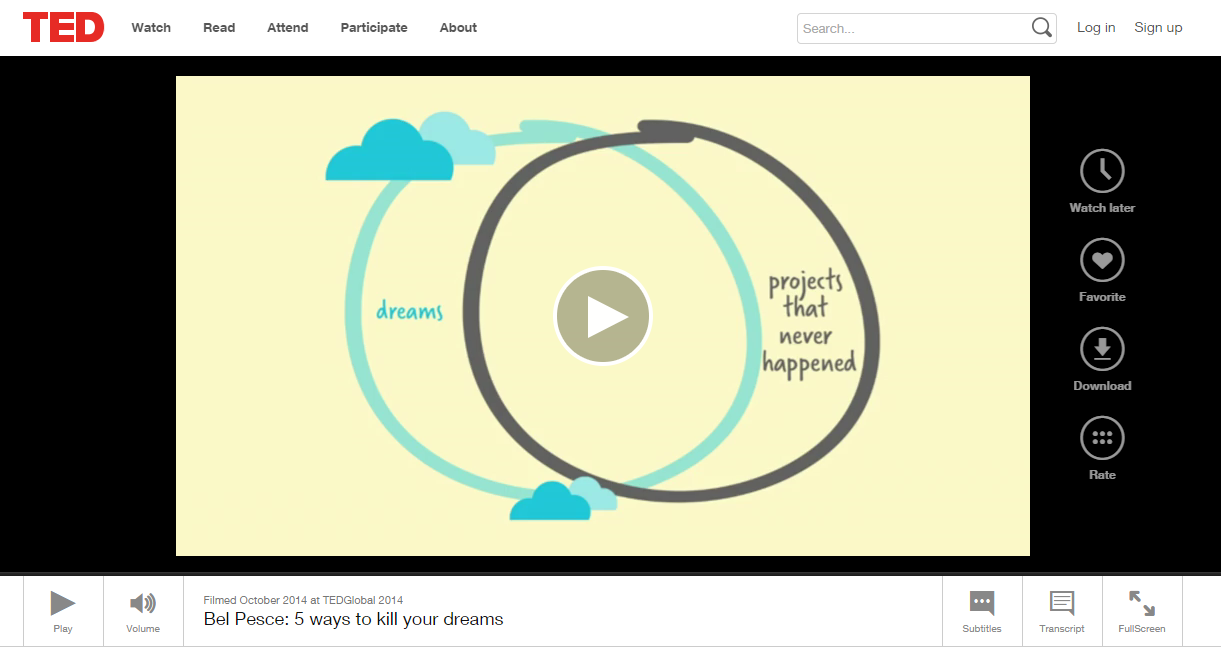Viewport: 1221px width, 654px height.
Task: Mark the talk as Favorite
Action: [x=1102, y=270]
